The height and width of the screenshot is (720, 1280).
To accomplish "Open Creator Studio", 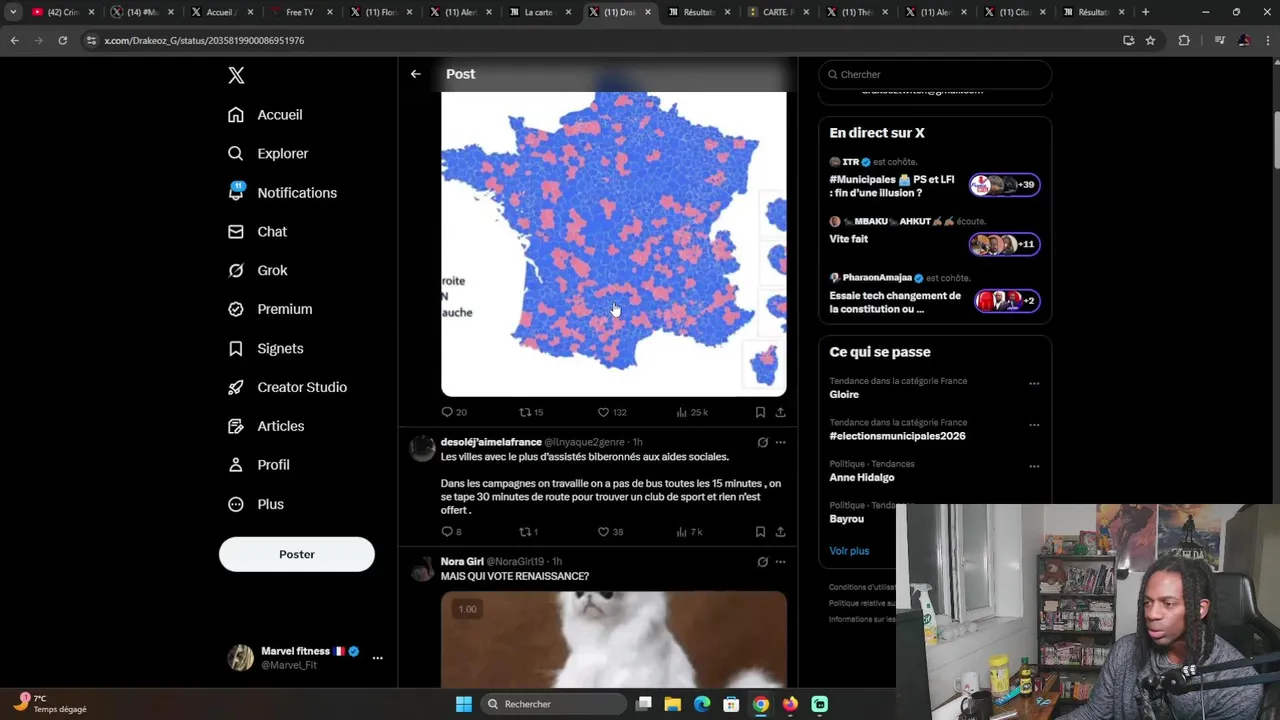I will tap(287, 388).
